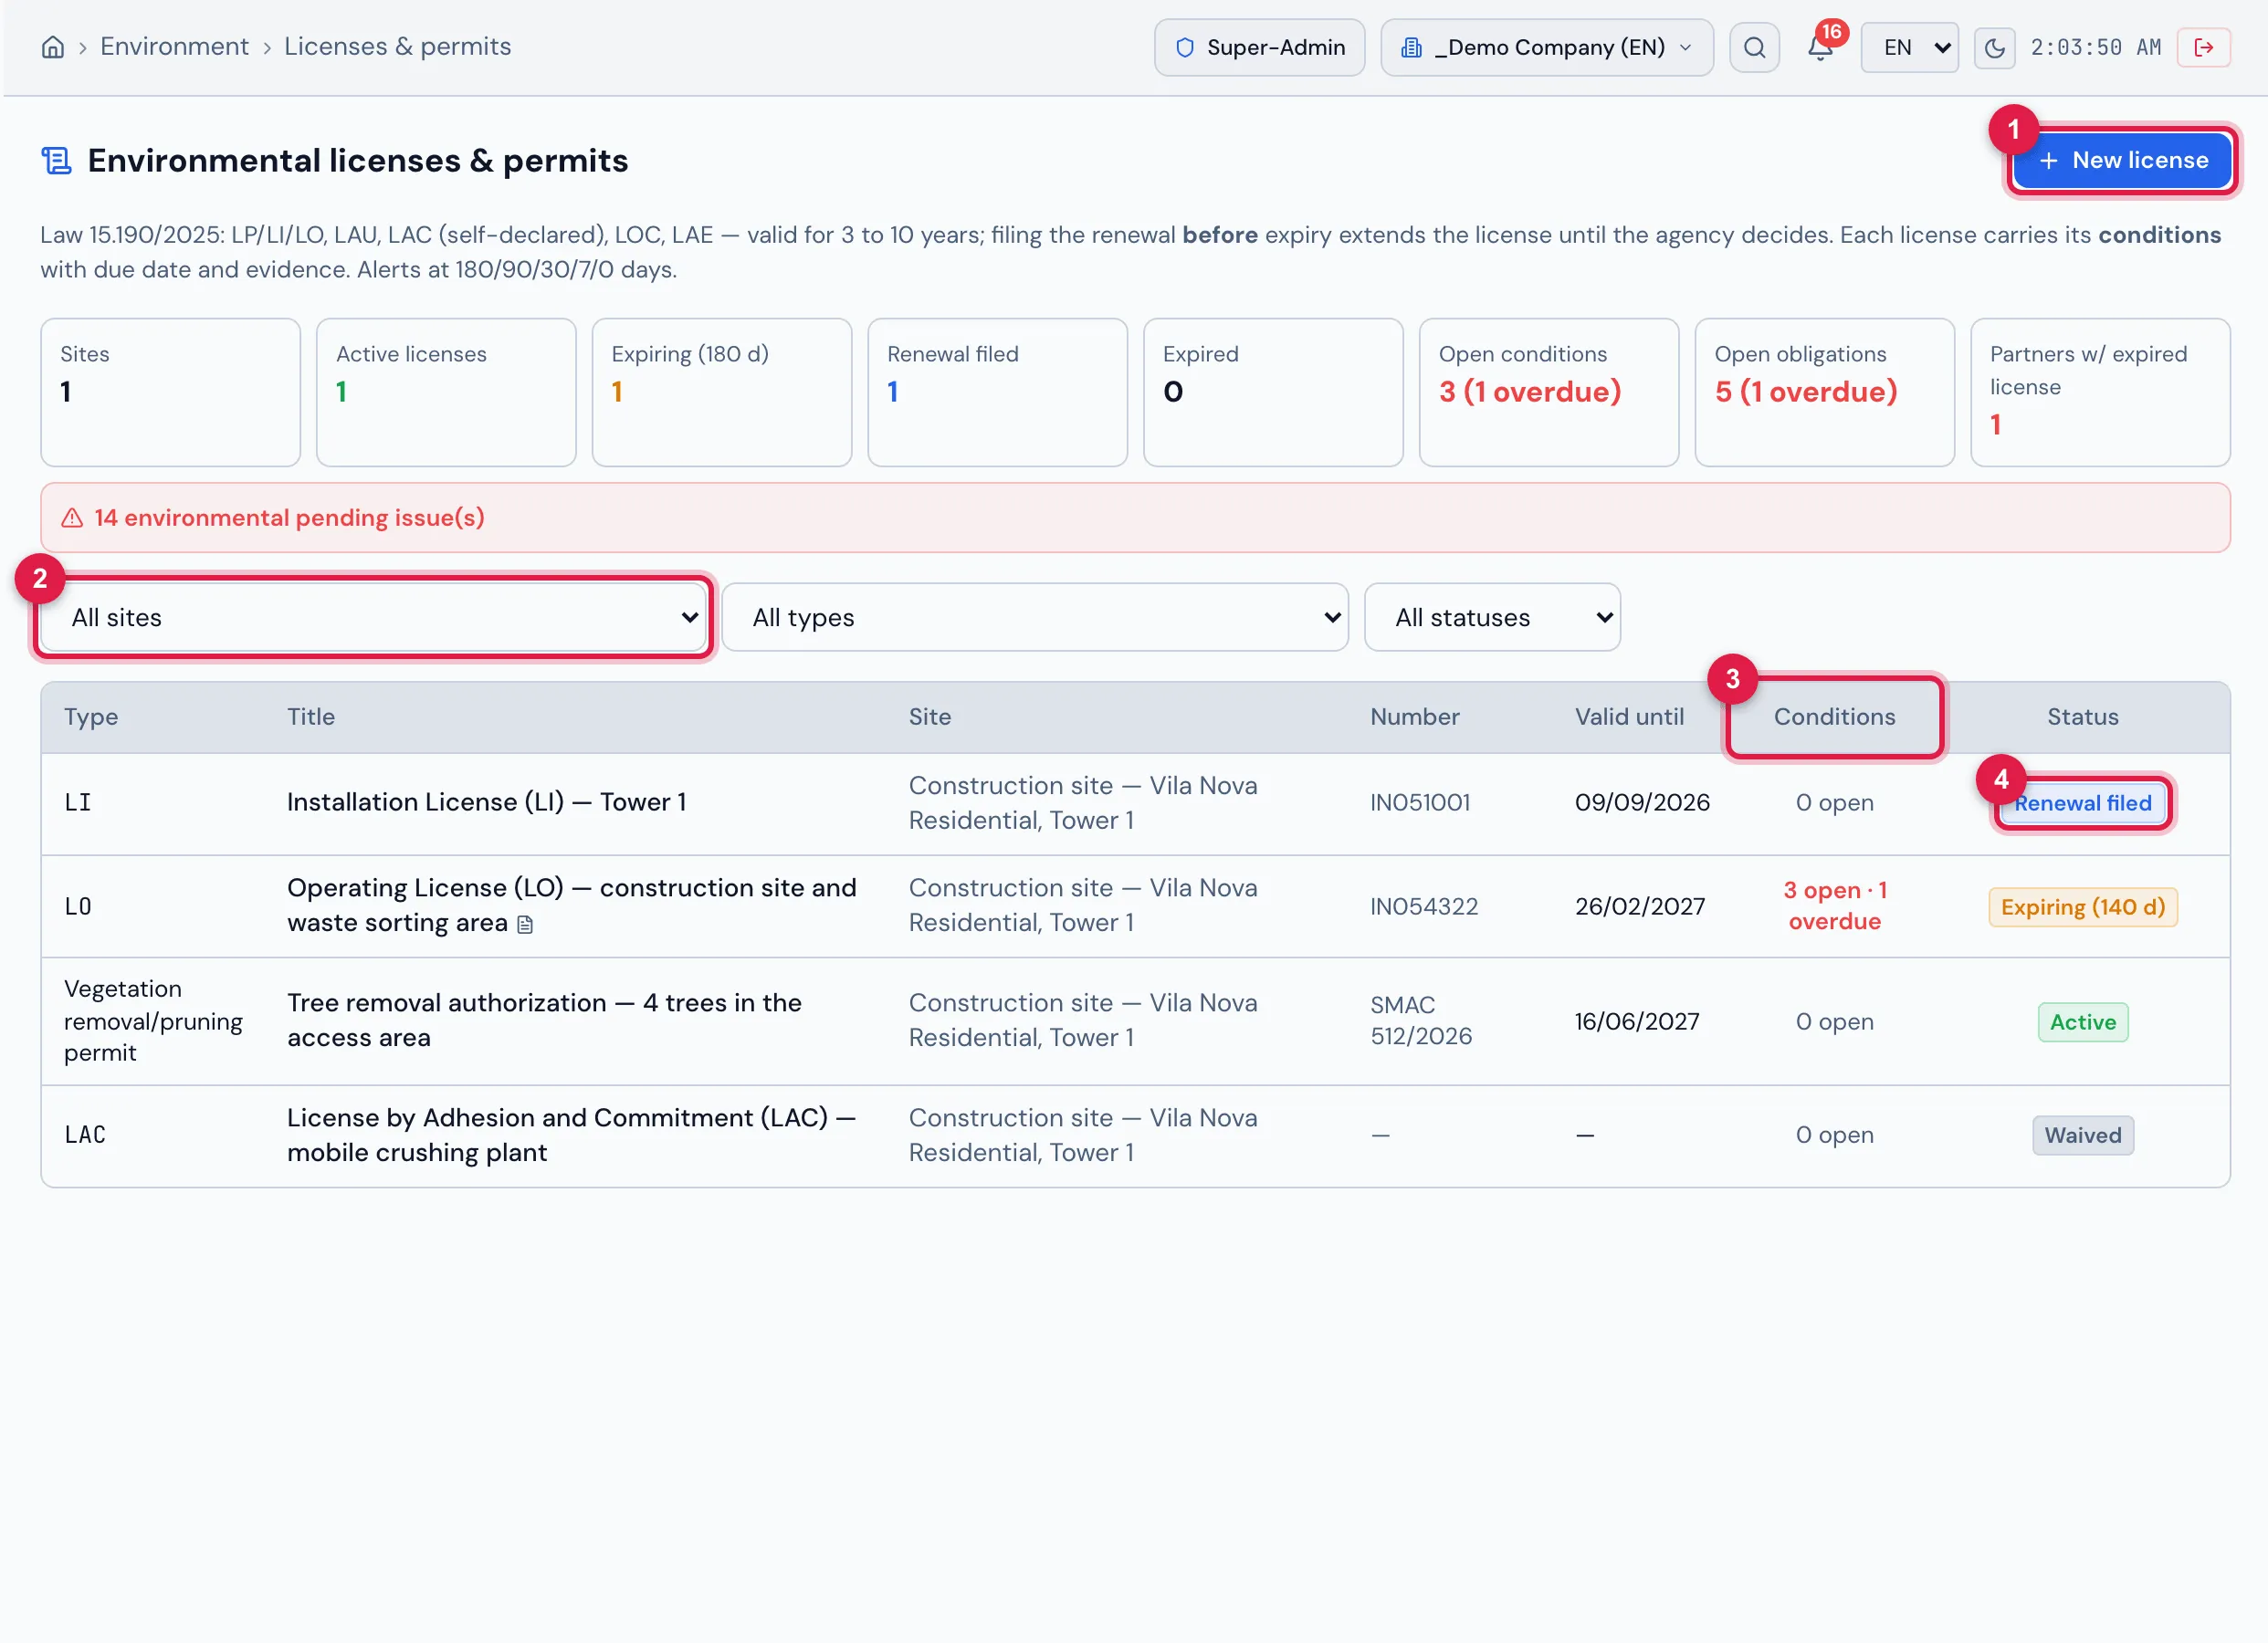
Task: Click the Renewal filed status badge
Action: pyautogui.click(x=2082, y=804)
